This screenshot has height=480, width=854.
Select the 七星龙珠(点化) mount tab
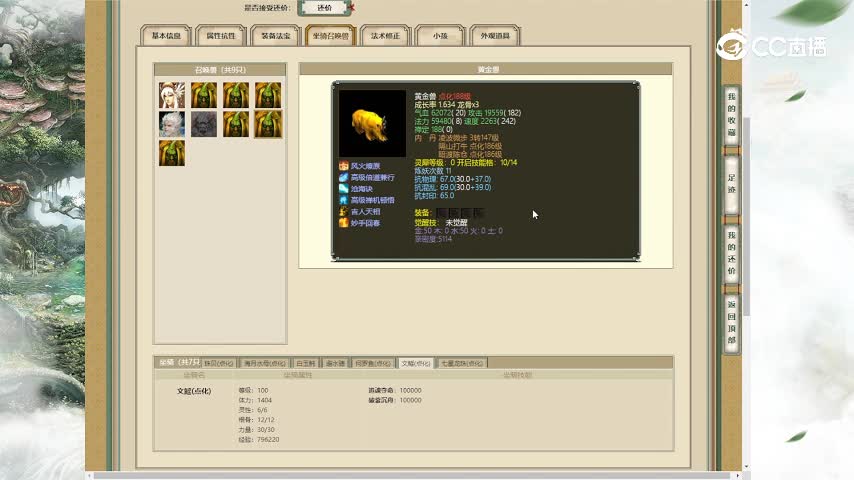[x=462, y=363]
